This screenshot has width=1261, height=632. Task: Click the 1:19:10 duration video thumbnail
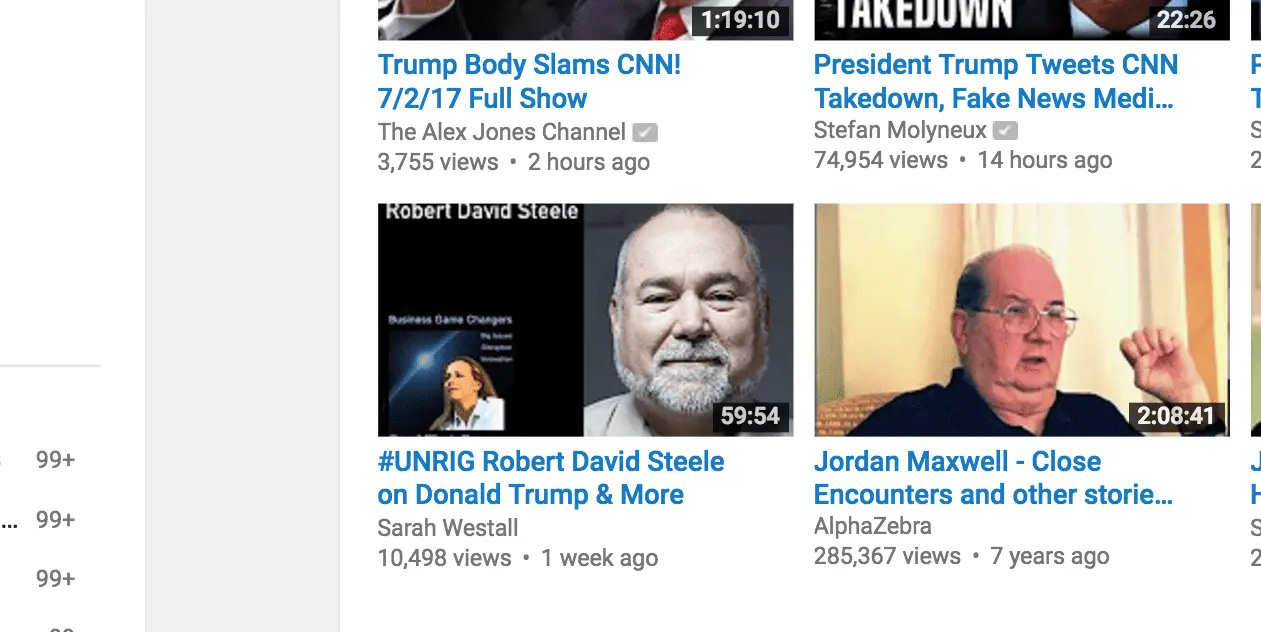pos(585,20)
